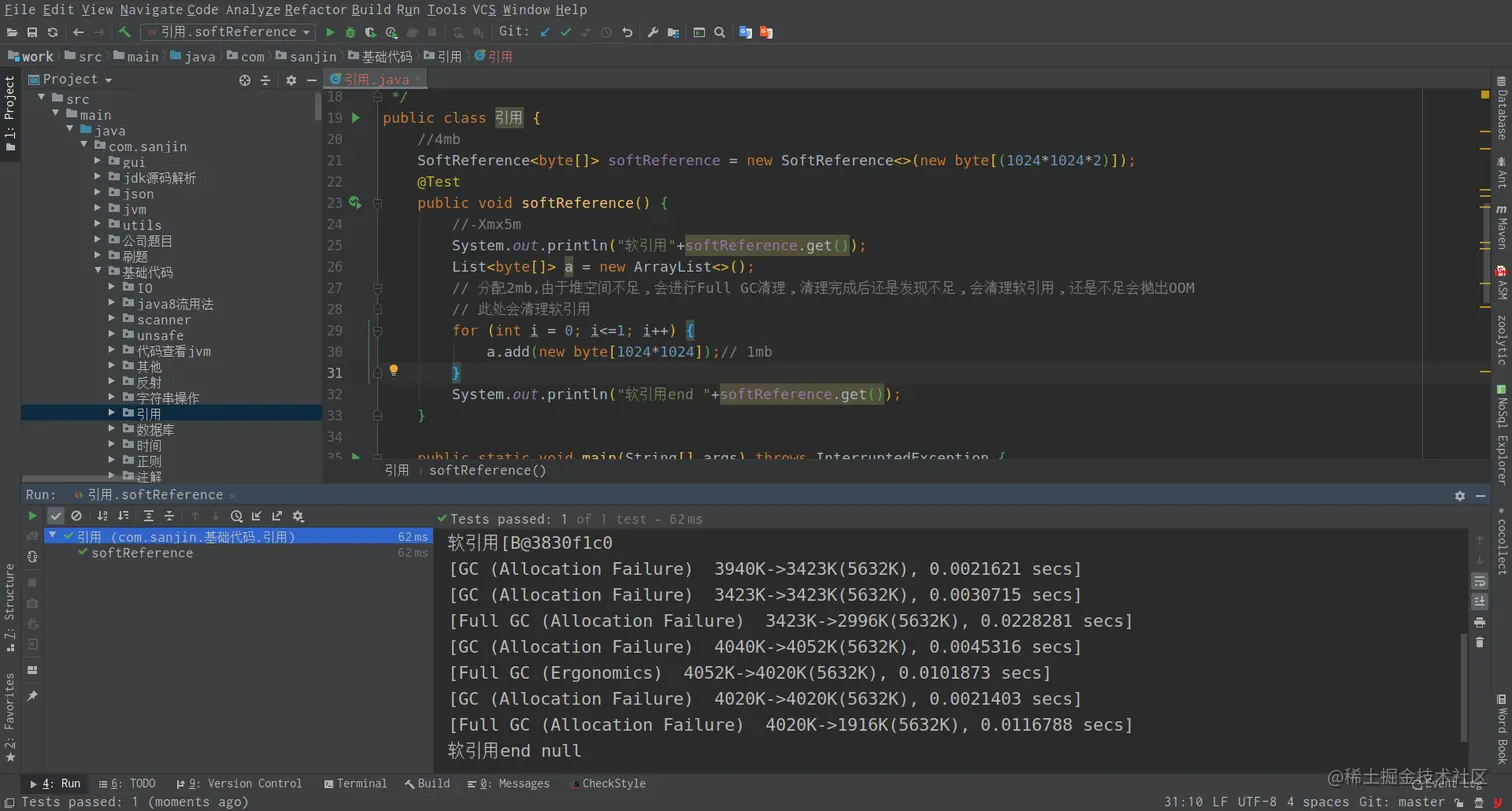Viewport: 1512px width, 811px height.
Task: Open the Terminal tool window tab
Action: point(355,784)
